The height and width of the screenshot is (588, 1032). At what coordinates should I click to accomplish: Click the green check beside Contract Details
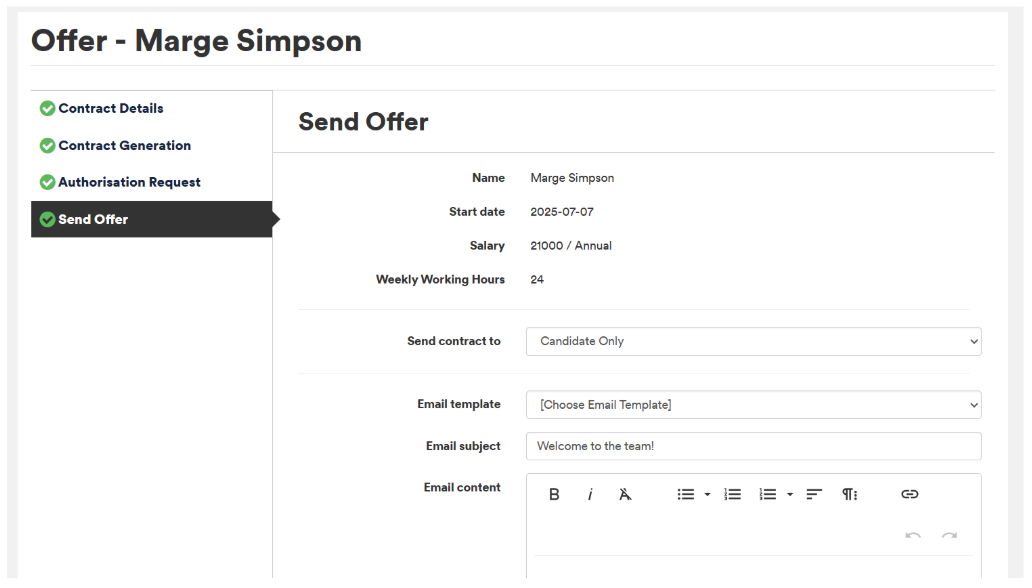click(x=47, y=109)
